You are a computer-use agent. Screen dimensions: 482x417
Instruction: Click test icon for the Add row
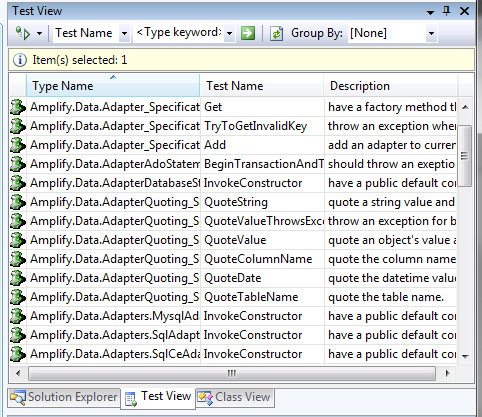pos(18,145)
